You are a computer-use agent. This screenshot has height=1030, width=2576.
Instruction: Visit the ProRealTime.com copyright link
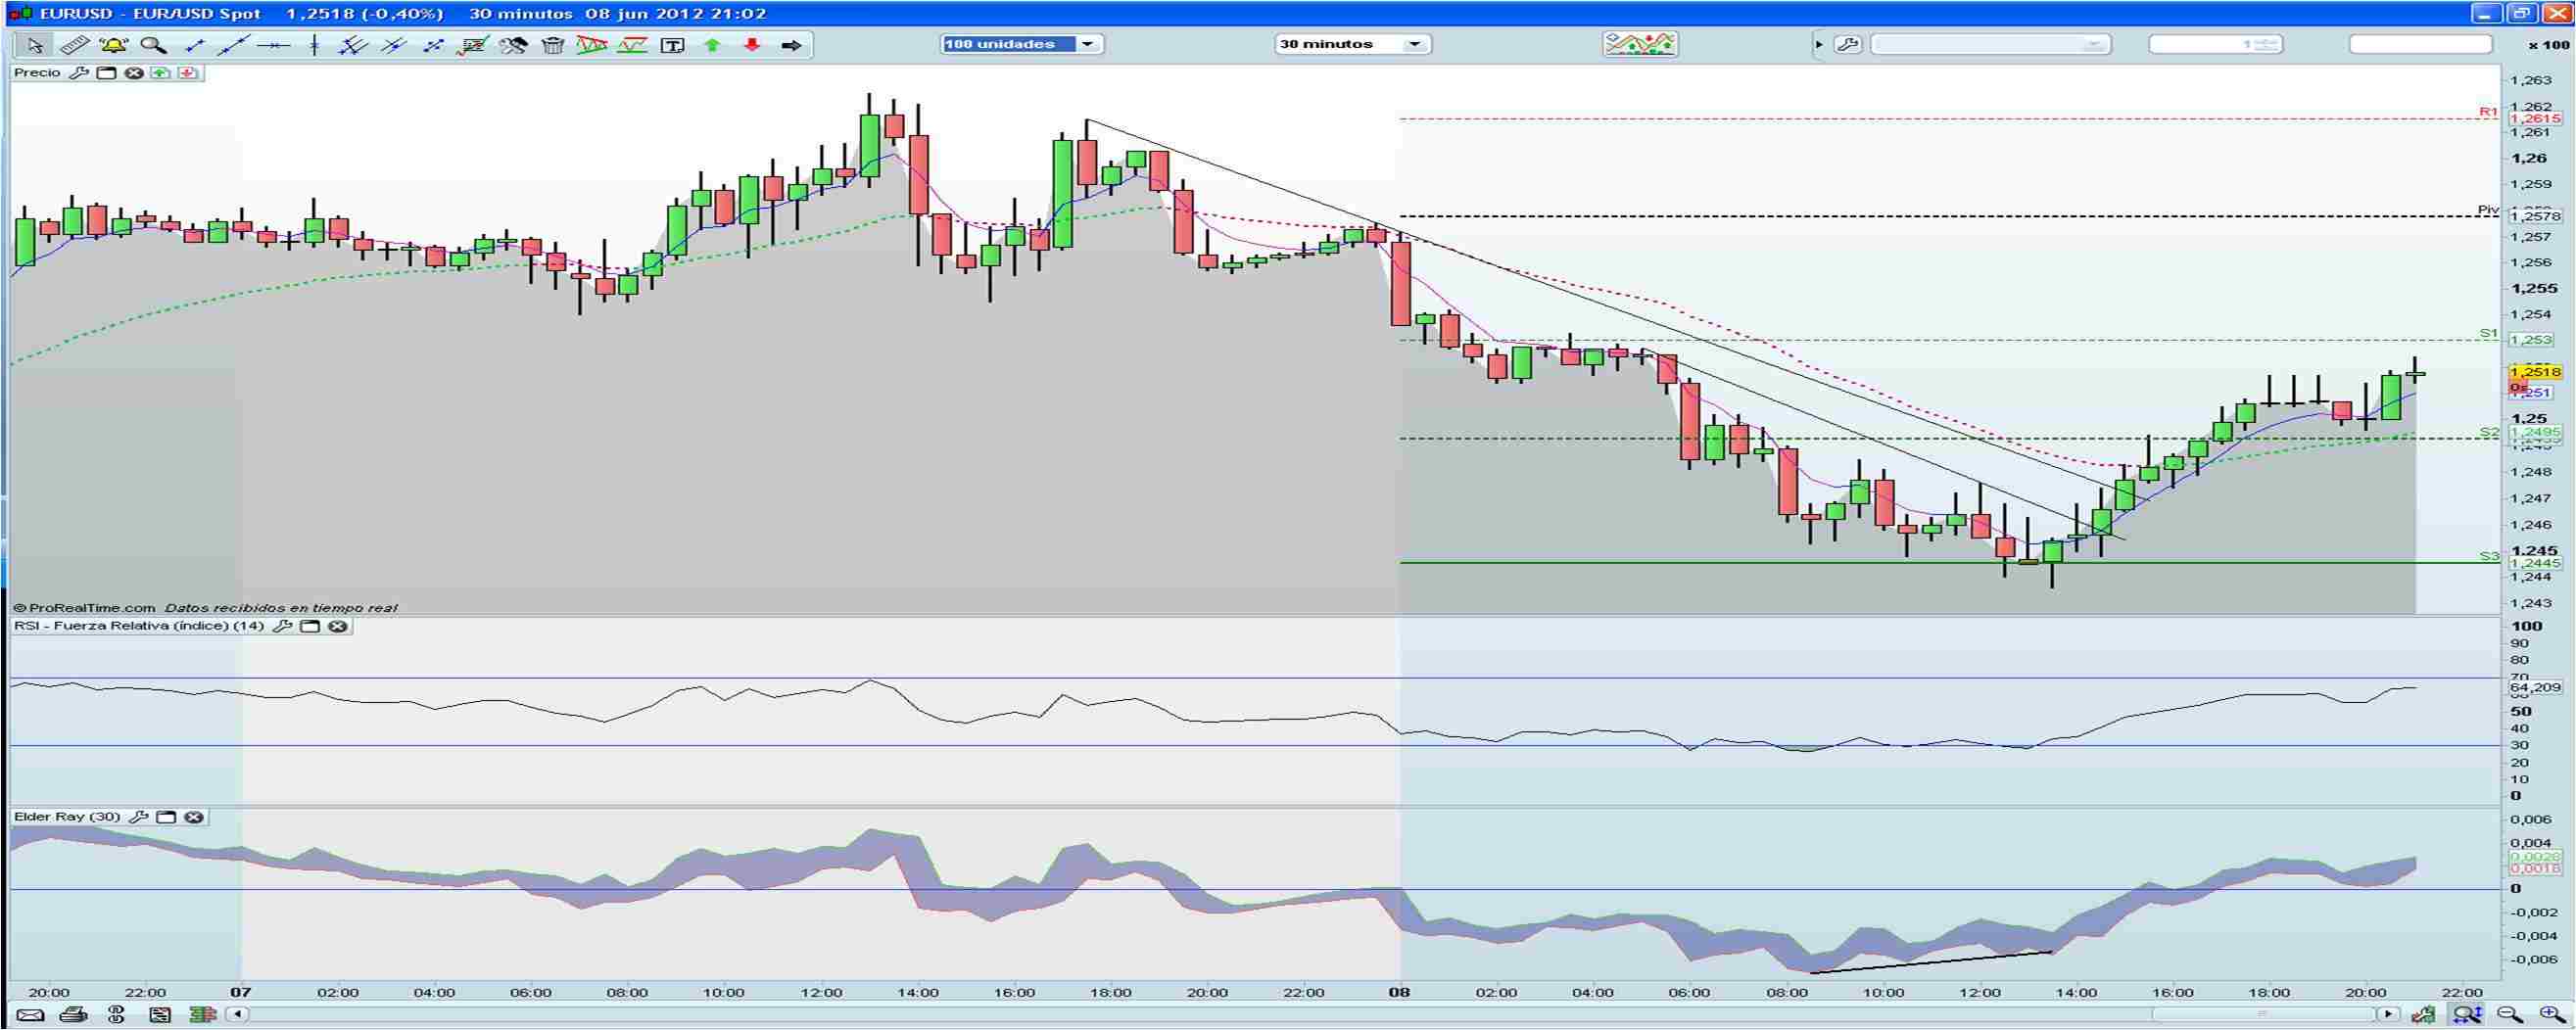tap(80, 607)
